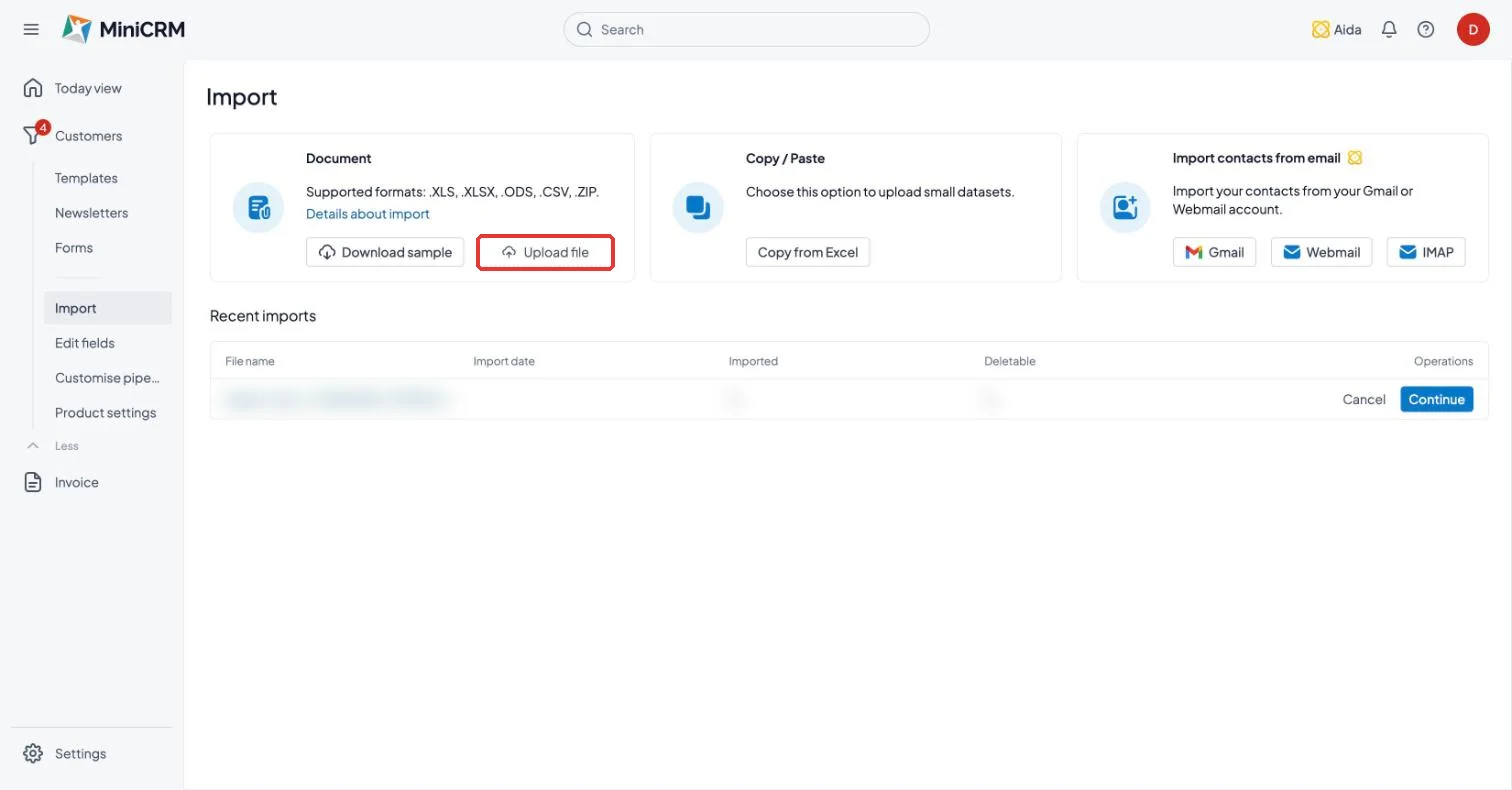Click the search magnifier icon
Viewport: 1512px width, 790px height.
585,30
